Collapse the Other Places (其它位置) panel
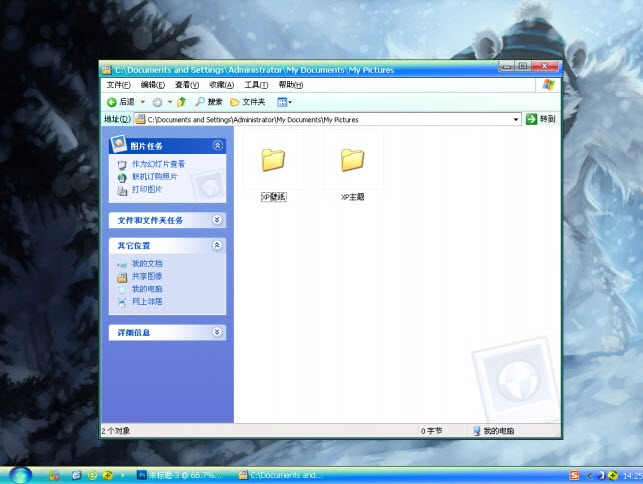 click(217, 245)
